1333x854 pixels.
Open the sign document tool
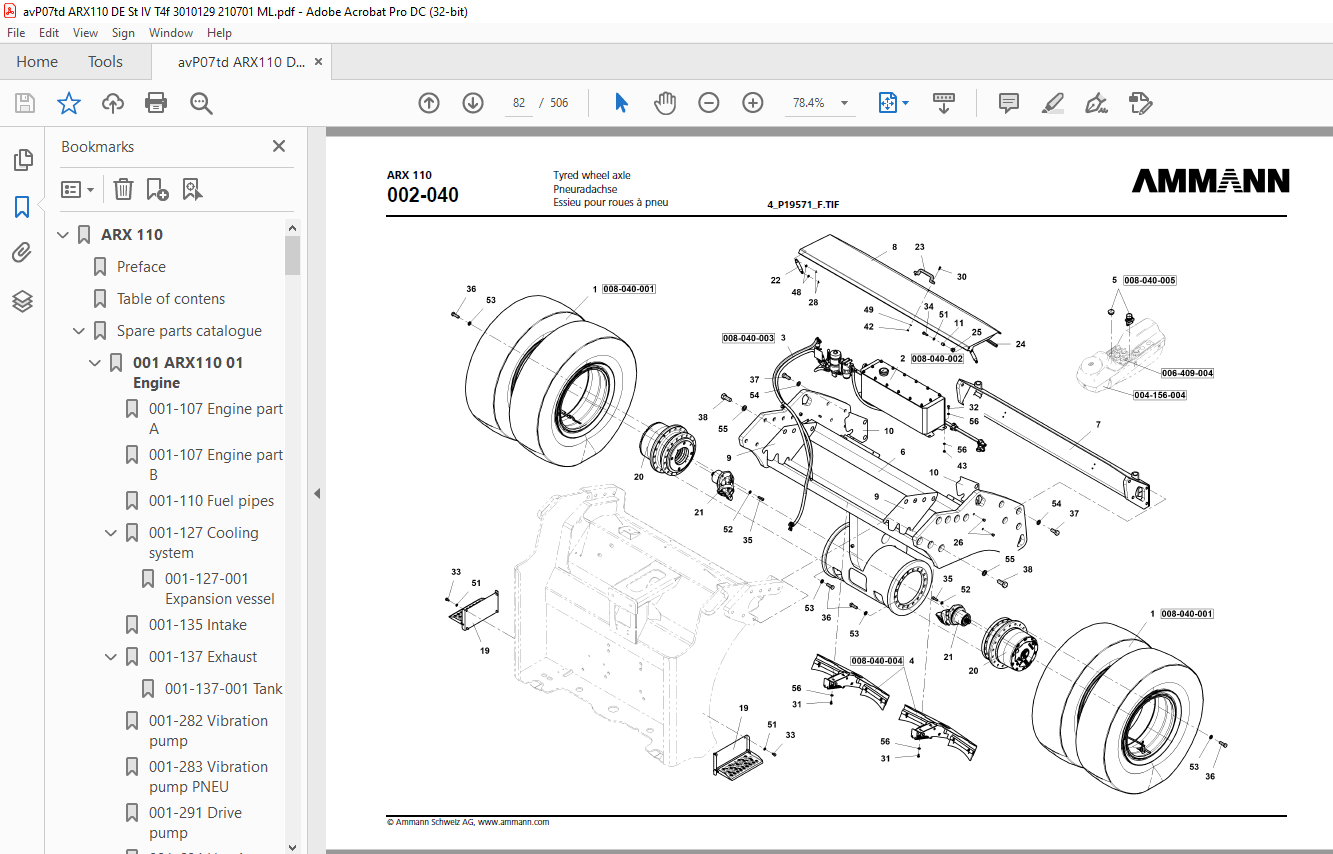point(1096,103)
